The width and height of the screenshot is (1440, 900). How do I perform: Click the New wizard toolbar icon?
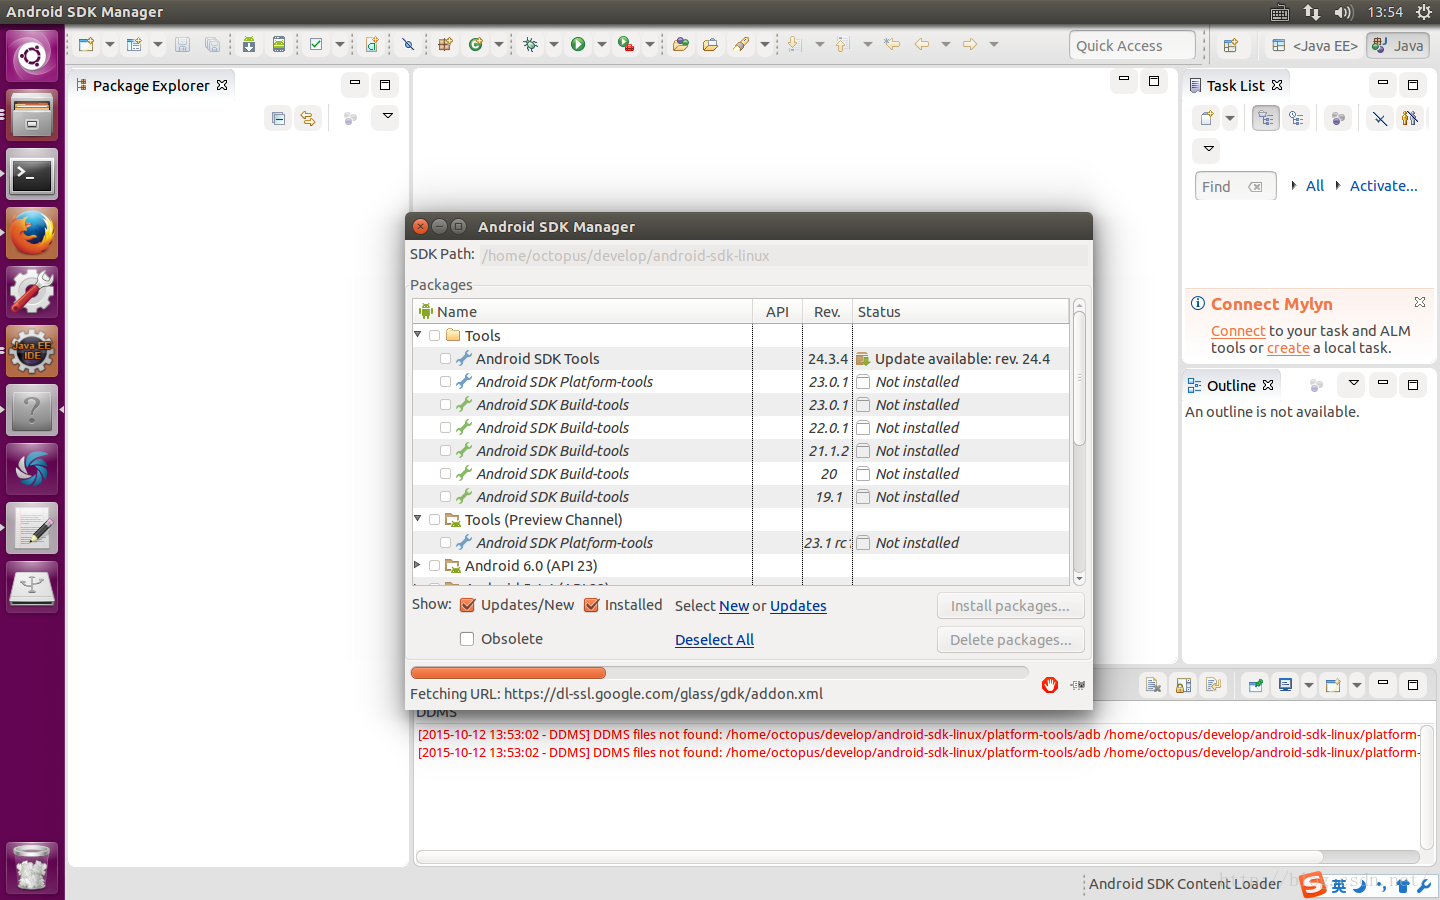click(86, 44)
